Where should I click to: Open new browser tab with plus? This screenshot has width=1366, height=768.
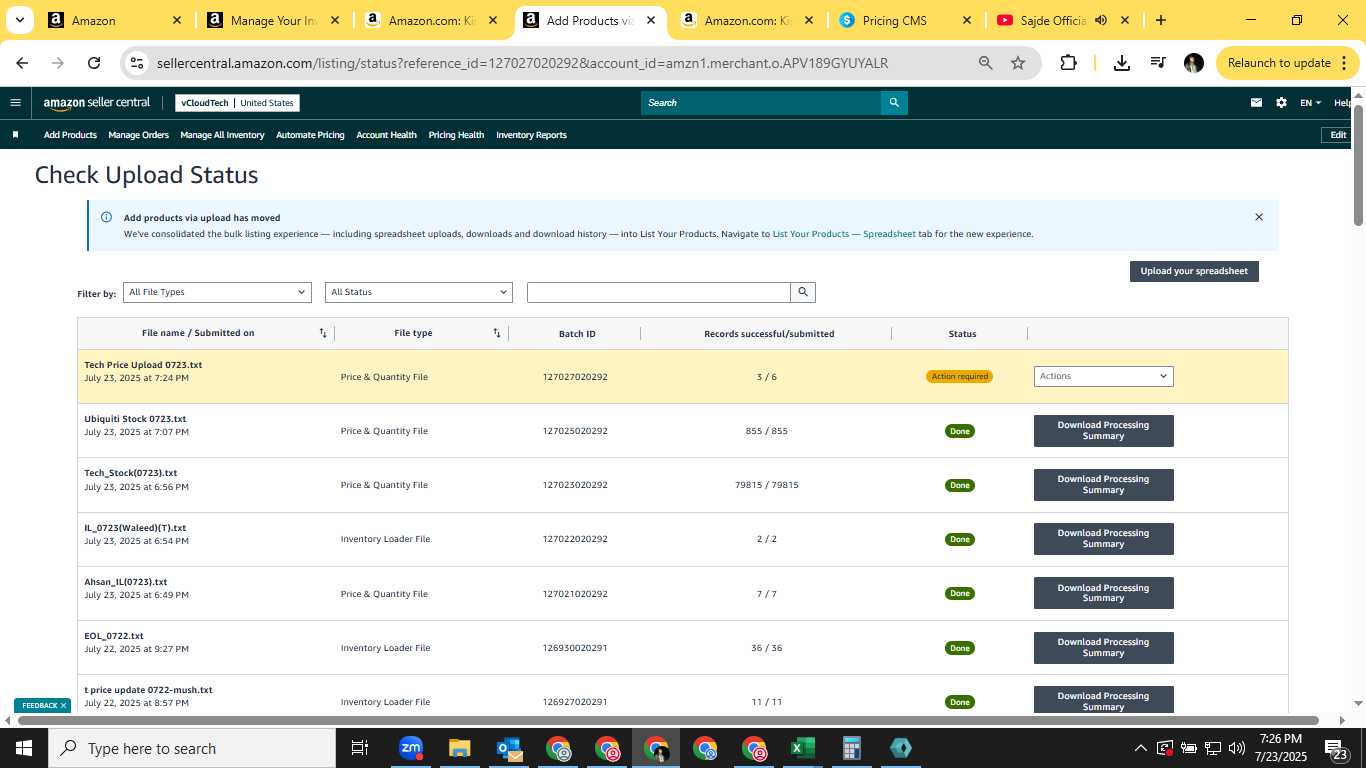pyautogui.click(x=1160, y=20)
